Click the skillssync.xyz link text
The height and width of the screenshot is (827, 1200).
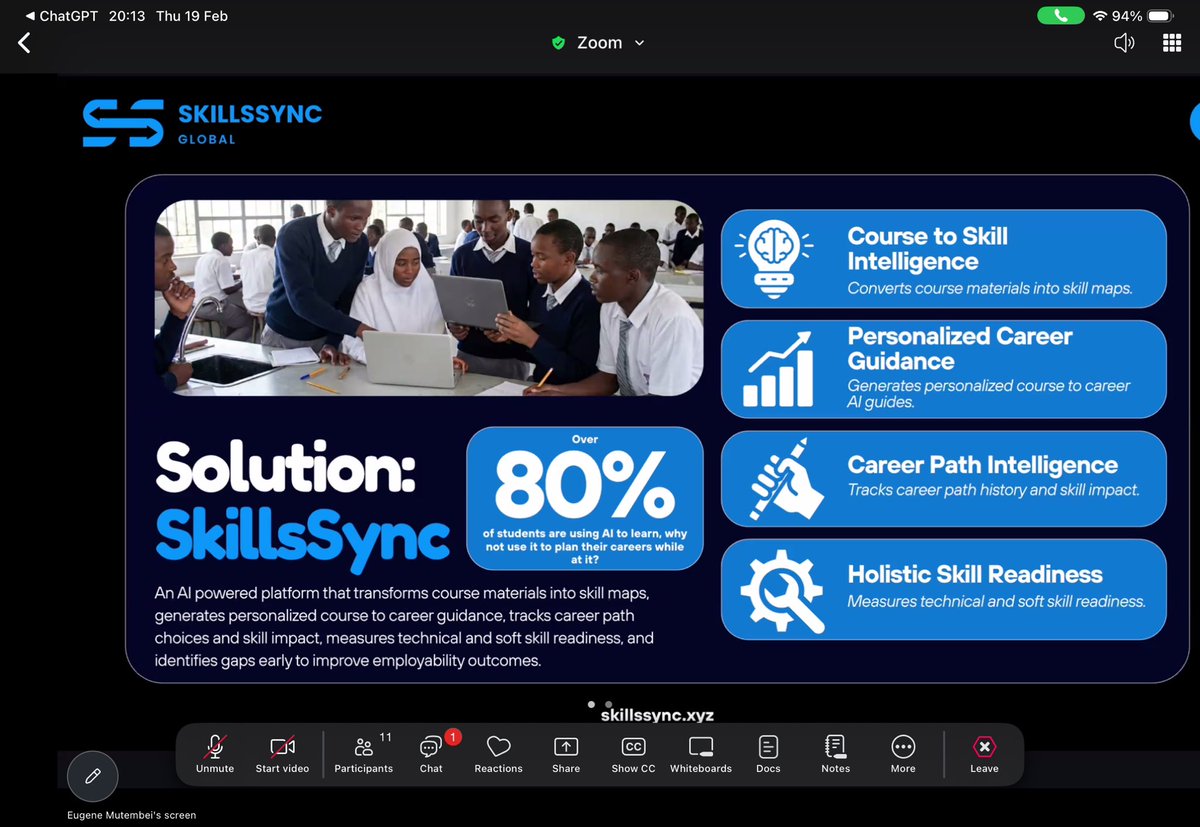pyautogui.click(x=657, y=715)
